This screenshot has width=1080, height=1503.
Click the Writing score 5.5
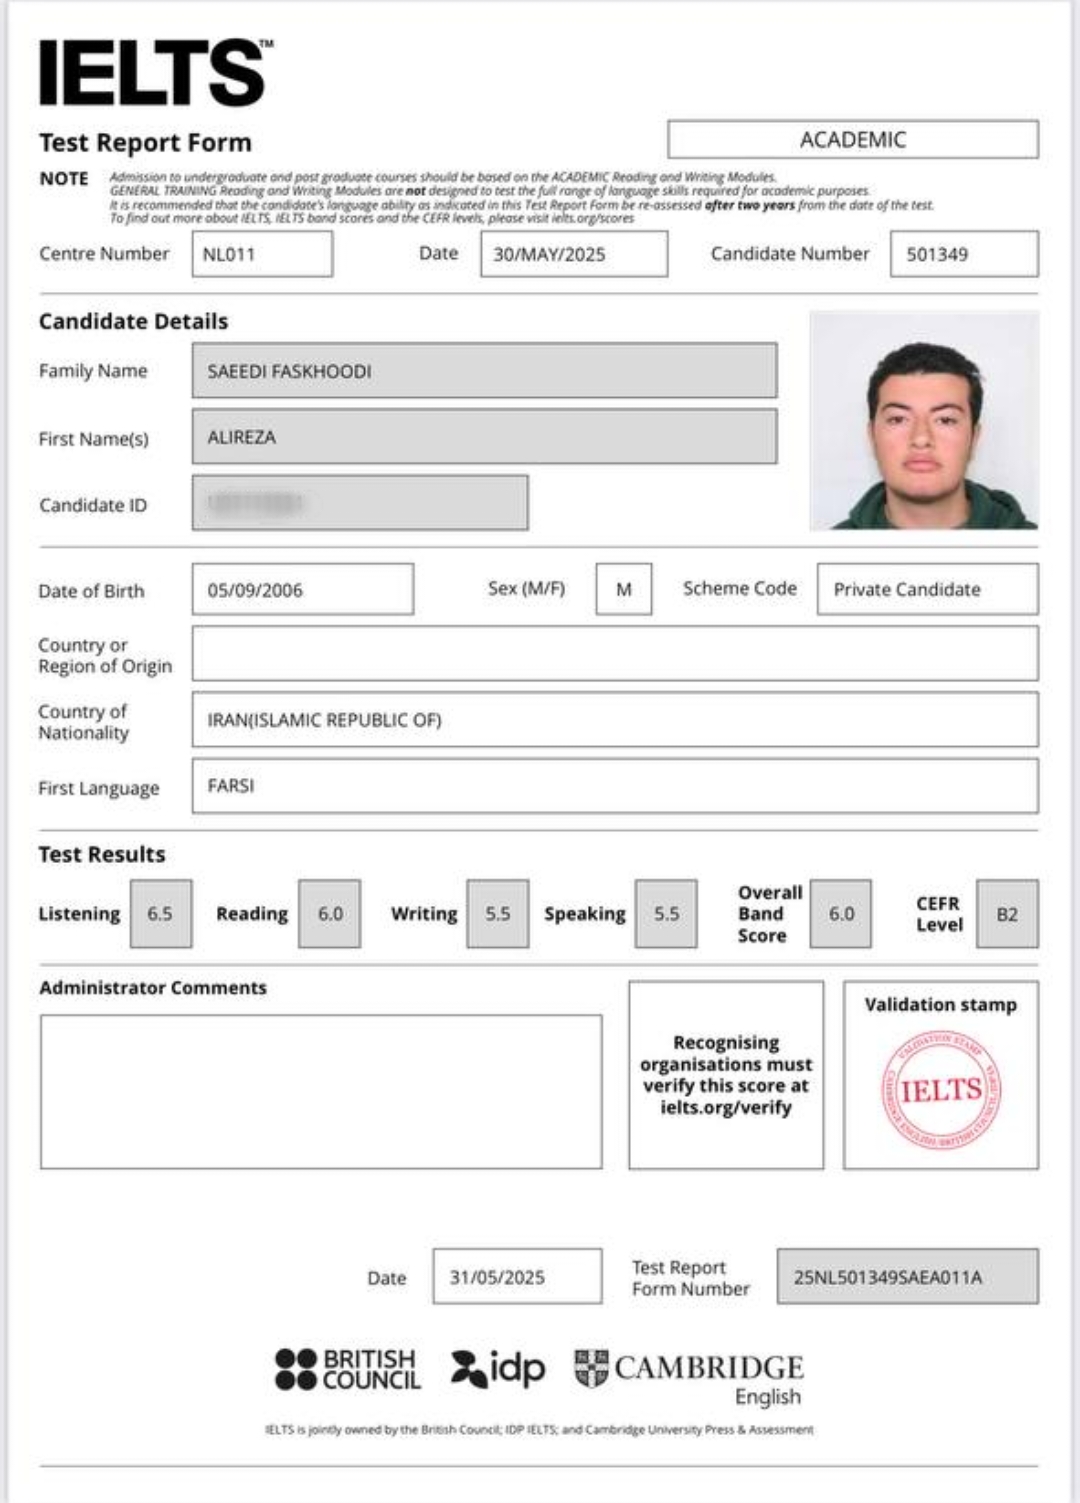click(498, 914)
